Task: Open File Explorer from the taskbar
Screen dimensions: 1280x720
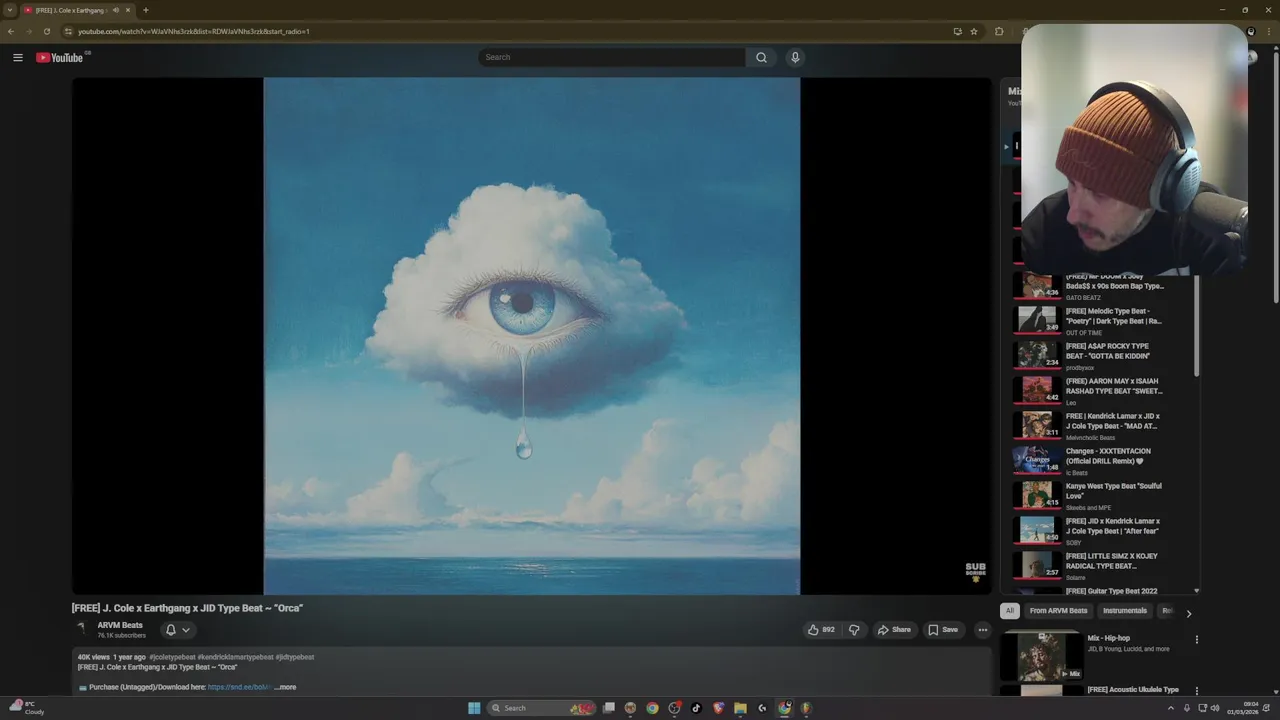Action: [x=740, y=708]
